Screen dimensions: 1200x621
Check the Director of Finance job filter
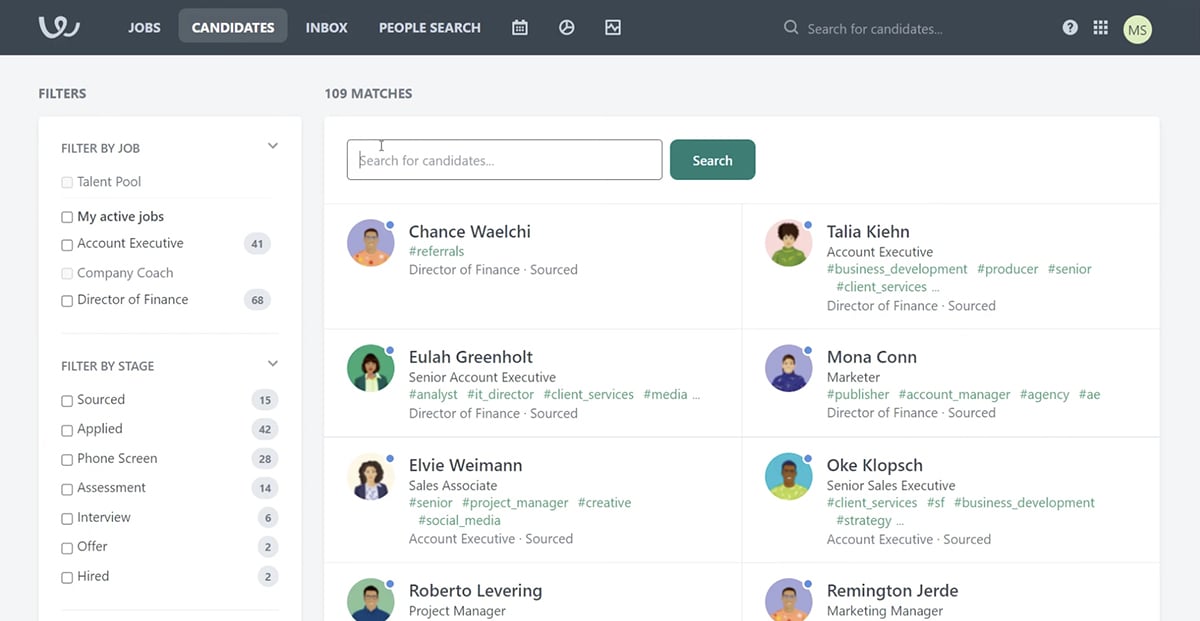66,299
